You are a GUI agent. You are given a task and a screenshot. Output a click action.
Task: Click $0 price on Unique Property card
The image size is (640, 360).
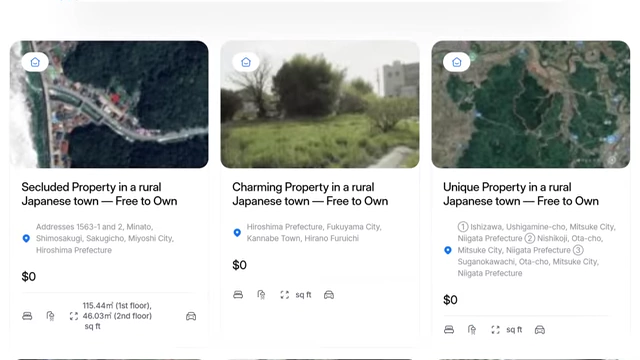[x=450, y=300]
